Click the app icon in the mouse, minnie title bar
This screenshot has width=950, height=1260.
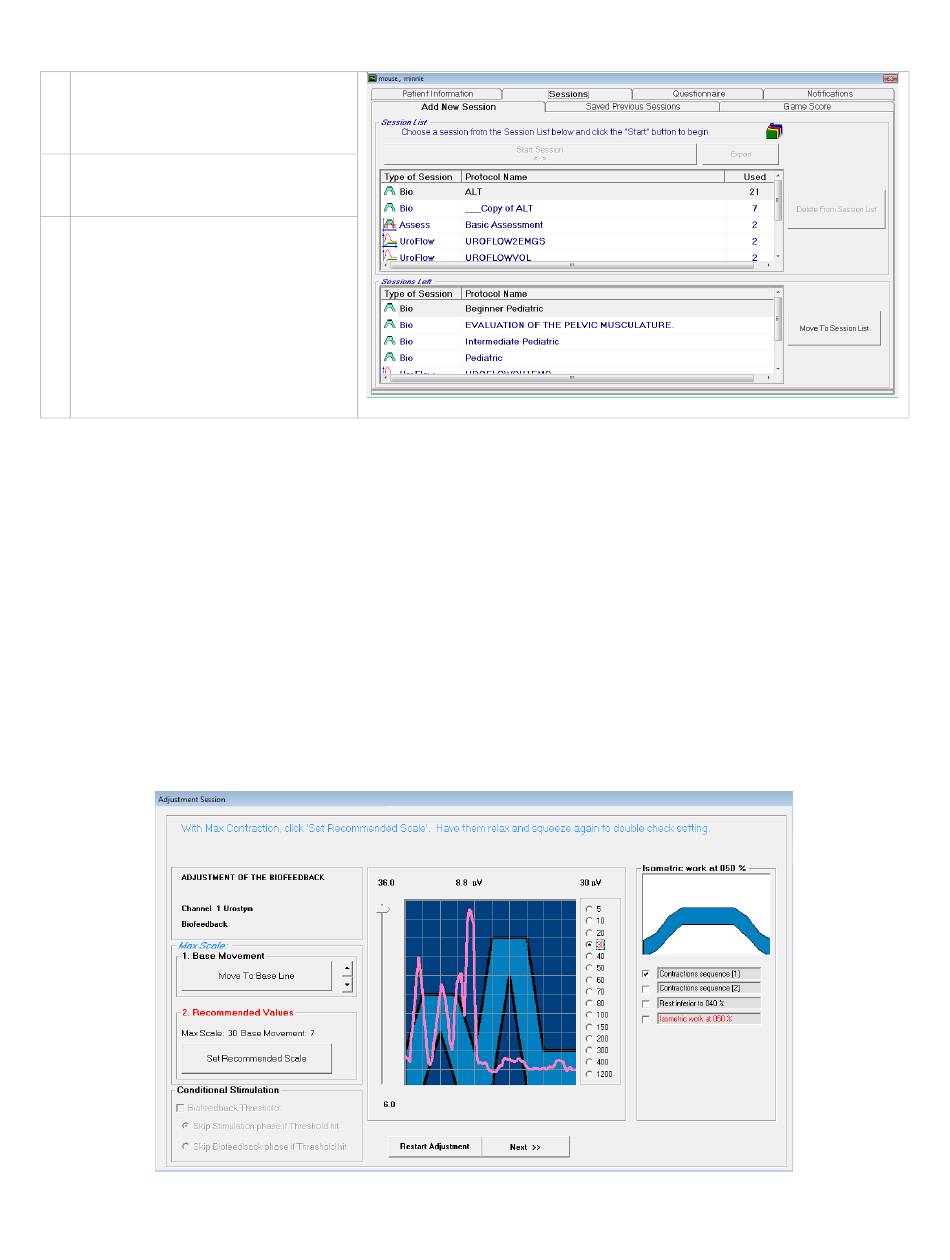pyautogui.click(x=373, y=77)
